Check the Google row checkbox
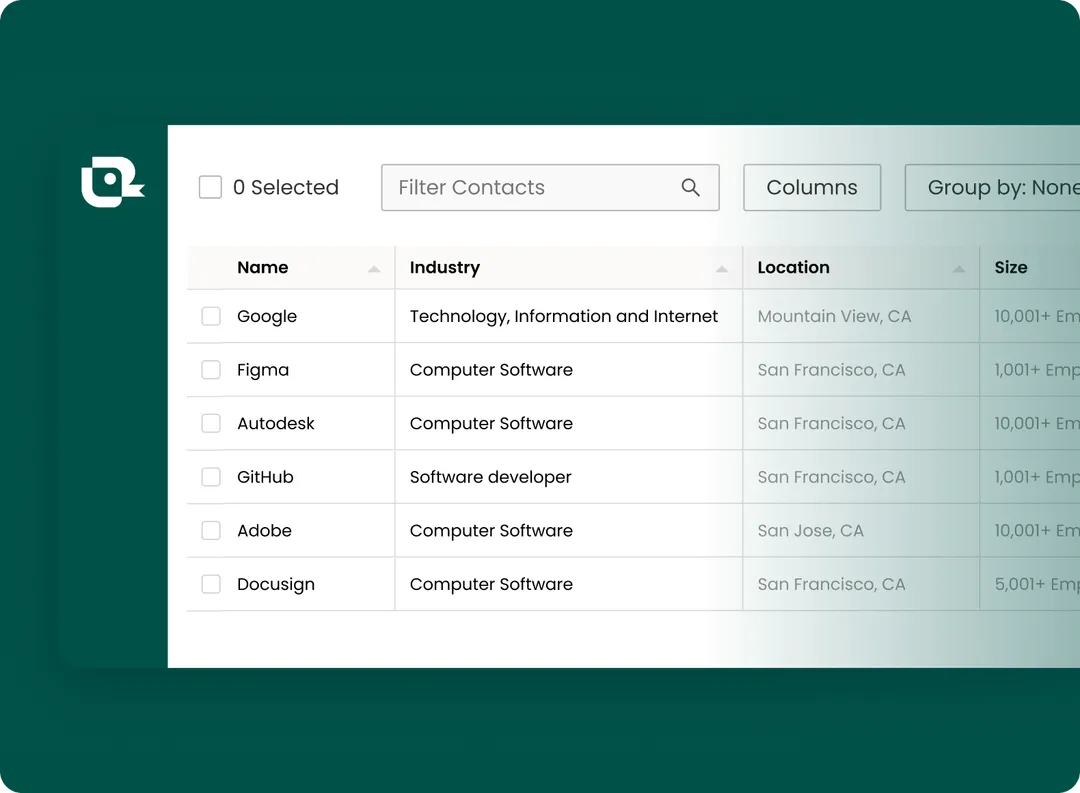1080x793 pixels. 211,316
